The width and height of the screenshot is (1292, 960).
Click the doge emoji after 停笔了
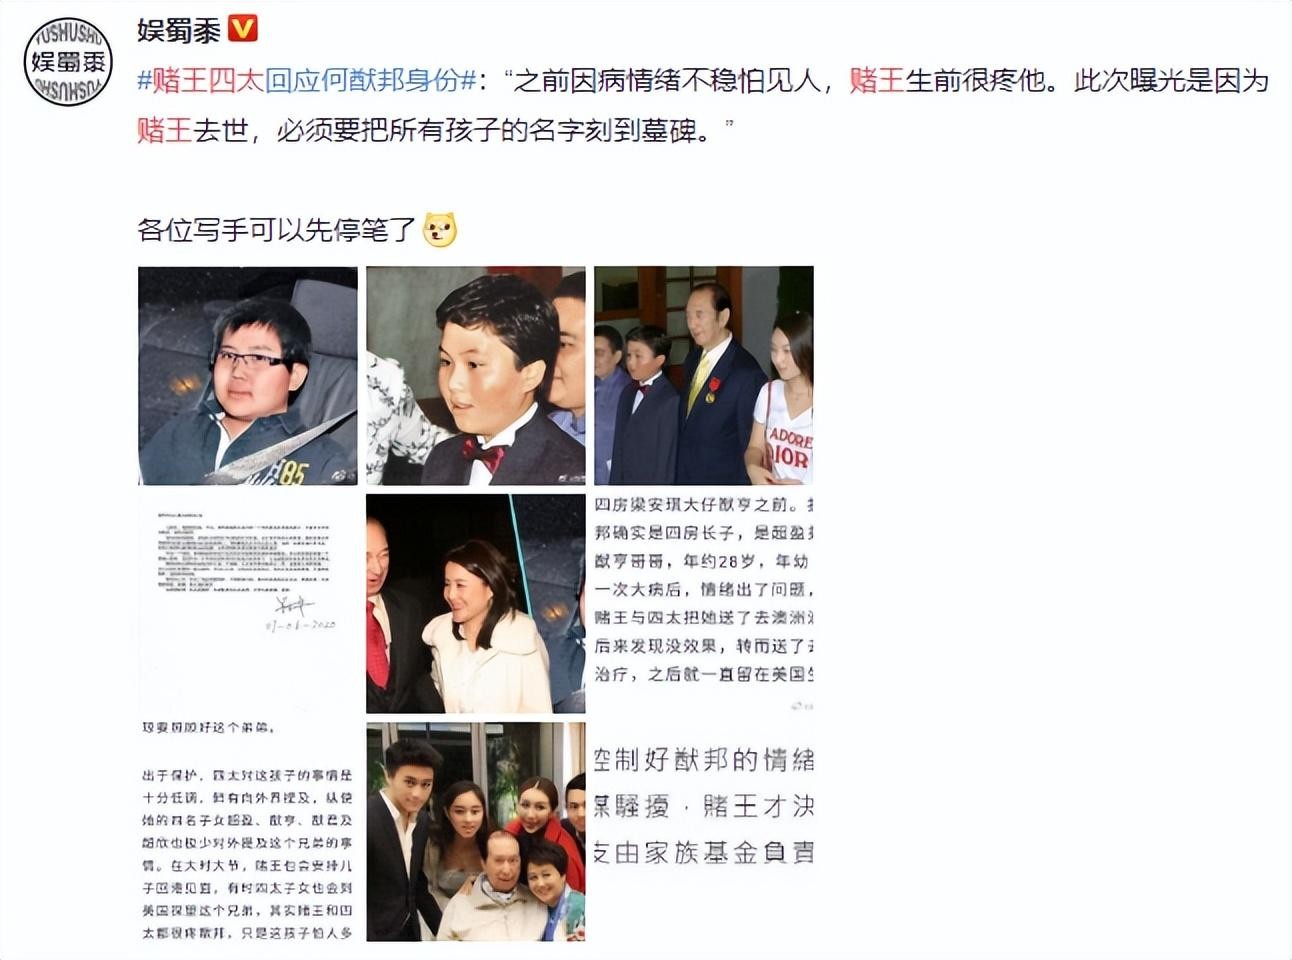click(x=440, y=230)
